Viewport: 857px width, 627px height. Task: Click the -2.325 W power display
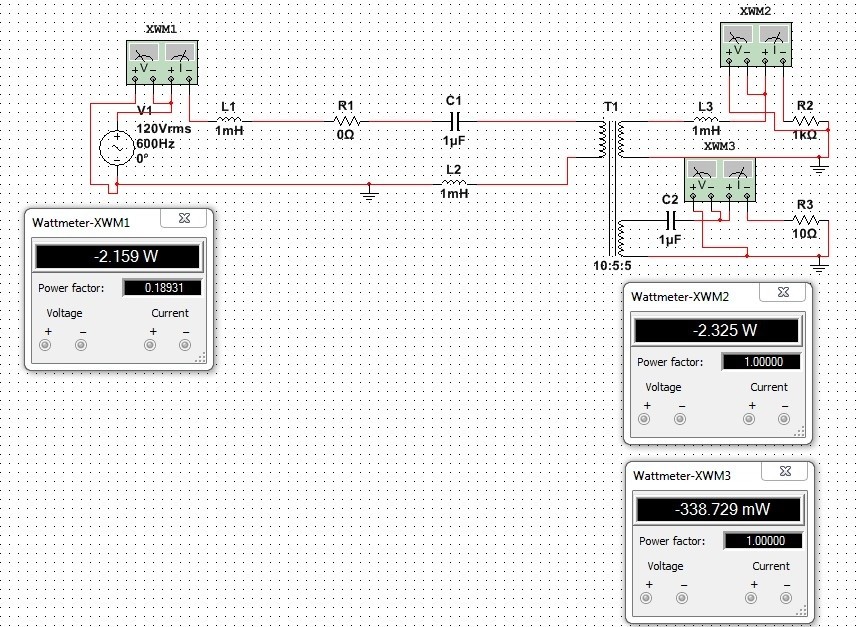(x=717, y=330)
